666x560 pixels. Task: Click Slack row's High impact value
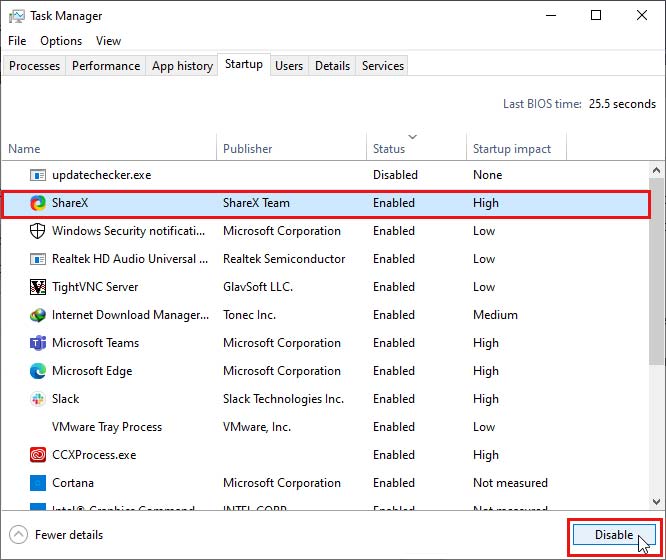pyautogui.click(x=485, y=399)
